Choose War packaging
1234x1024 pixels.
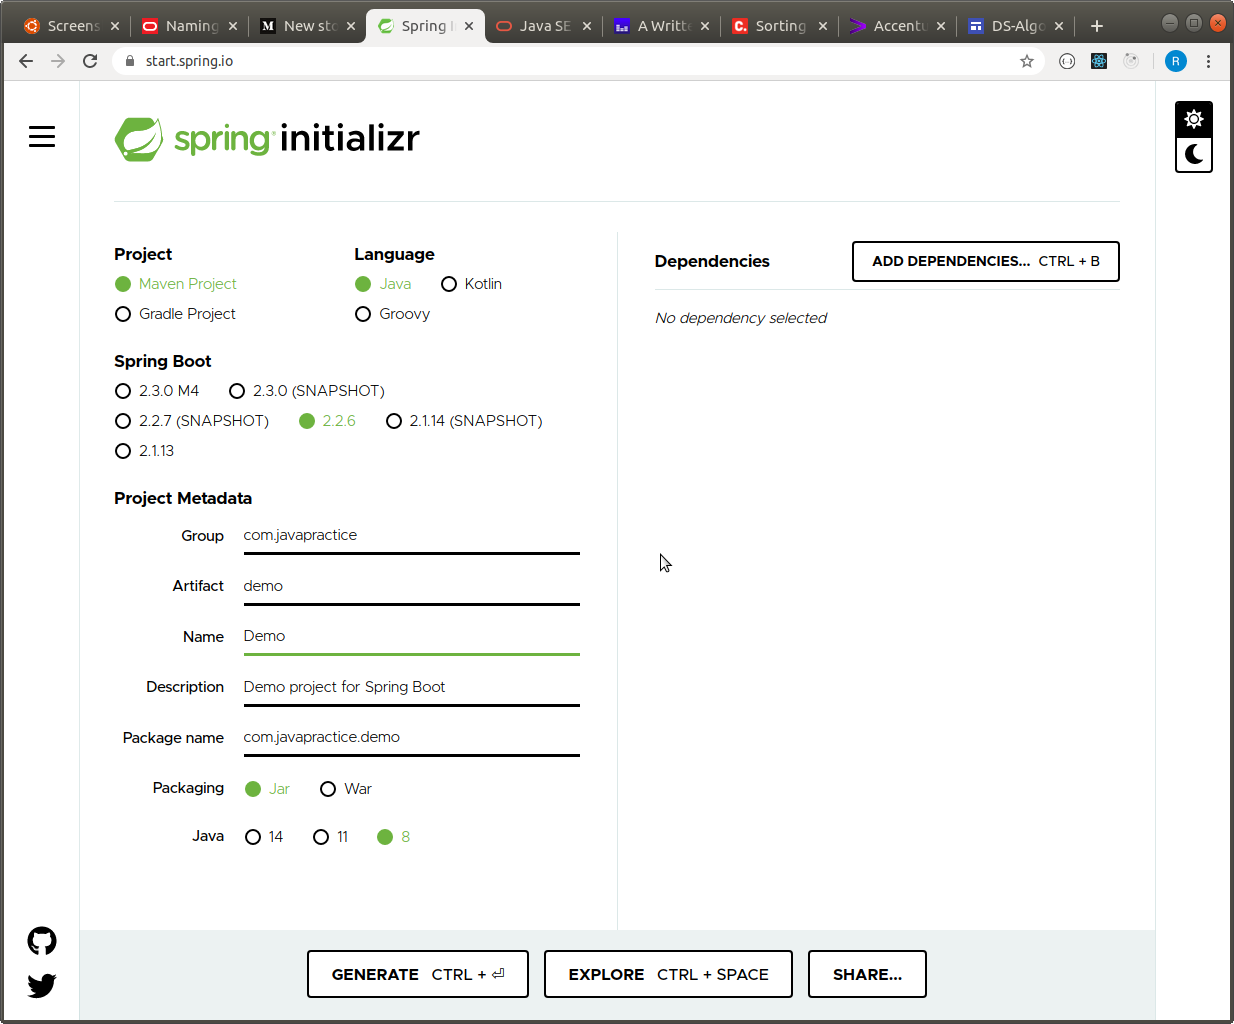coord(329,789)
